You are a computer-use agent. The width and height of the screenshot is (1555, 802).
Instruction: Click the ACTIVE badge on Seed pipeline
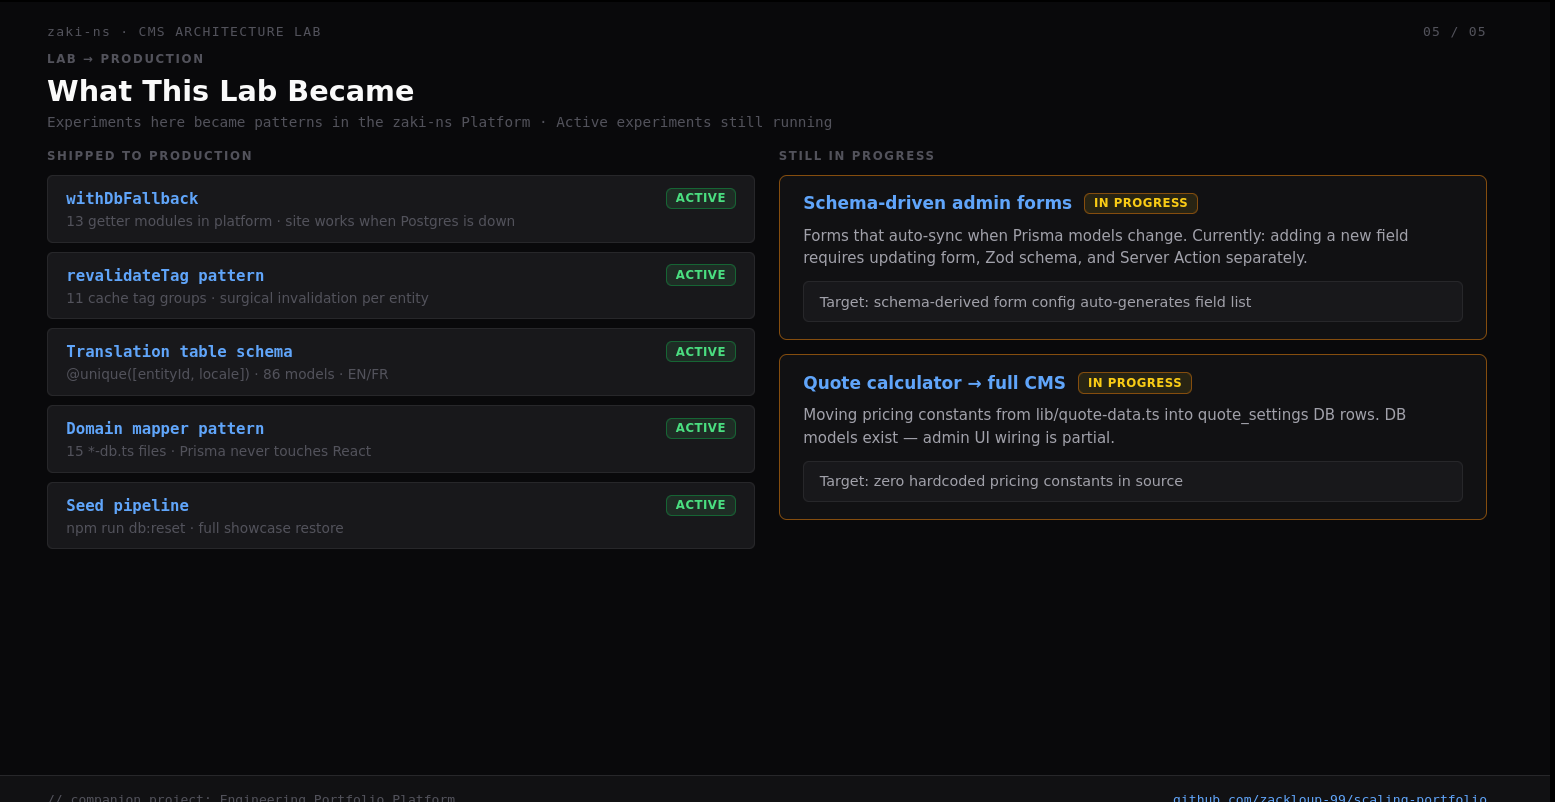pyautogui.click(x=701, y=505)
